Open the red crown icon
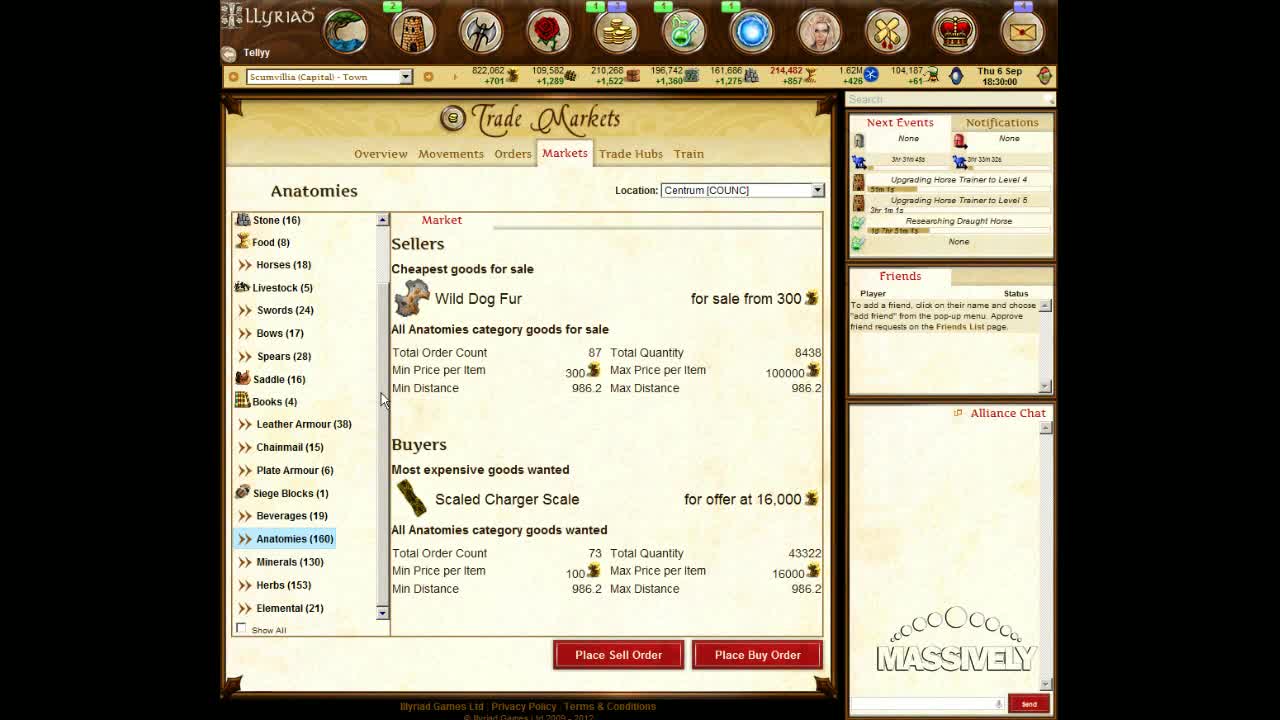 click(954, 32)
